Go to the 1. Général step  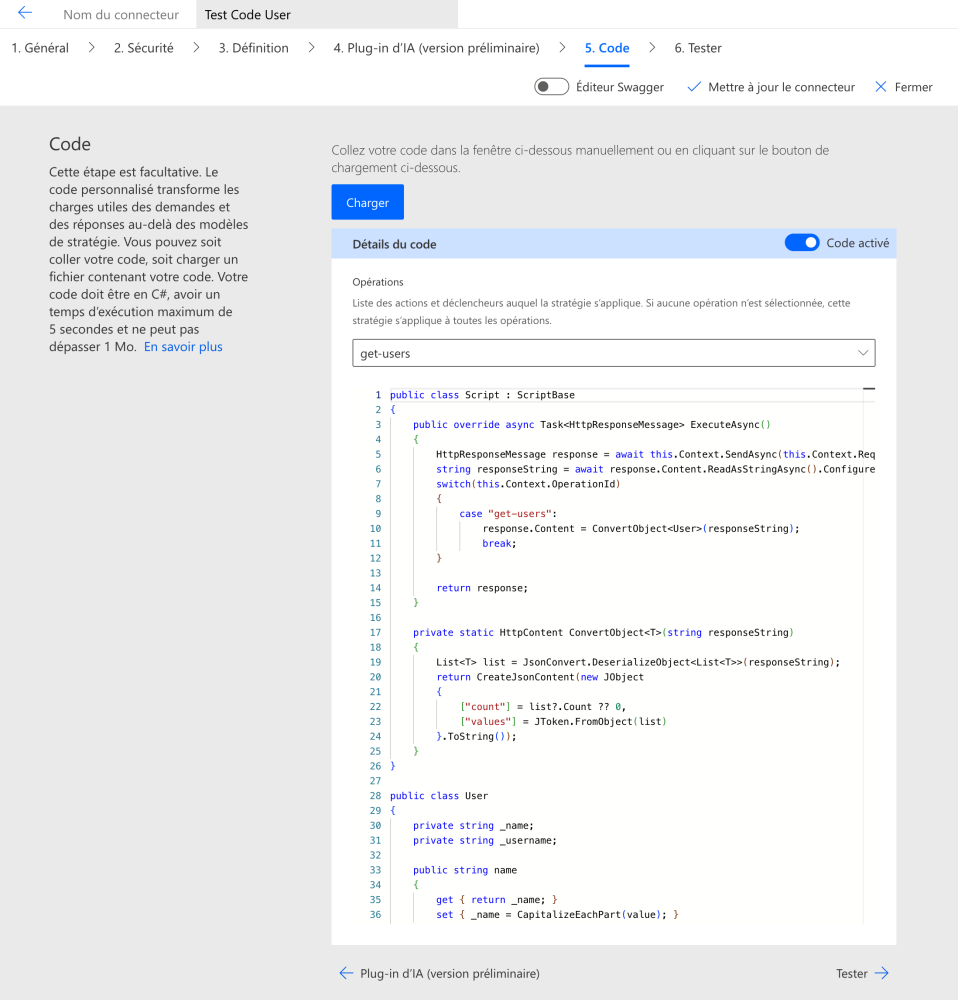click(40, 48)
